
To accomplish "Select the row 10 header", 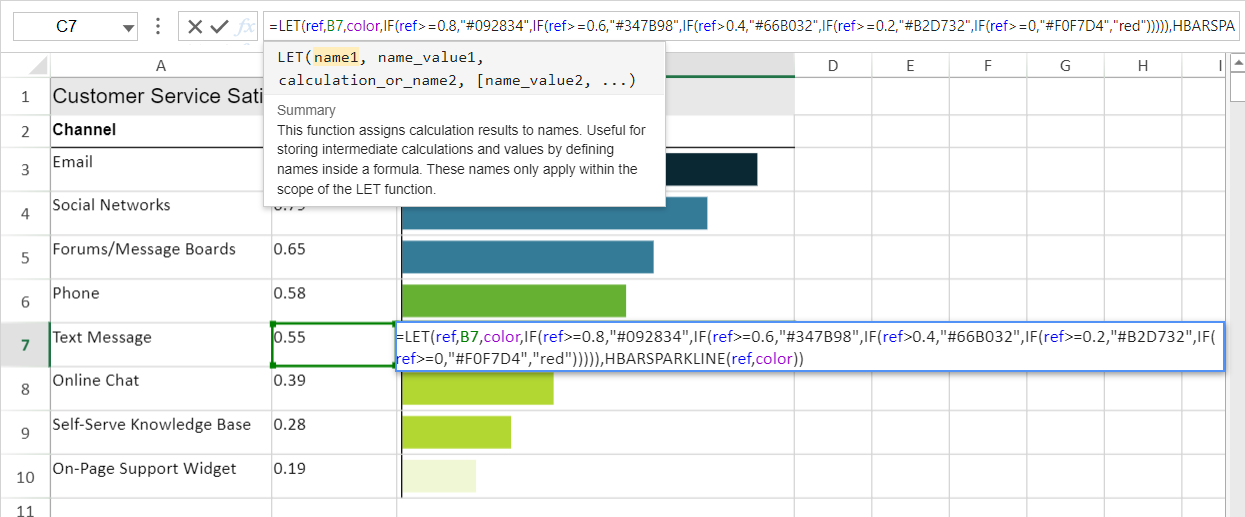I will click(x=25, y=477).
